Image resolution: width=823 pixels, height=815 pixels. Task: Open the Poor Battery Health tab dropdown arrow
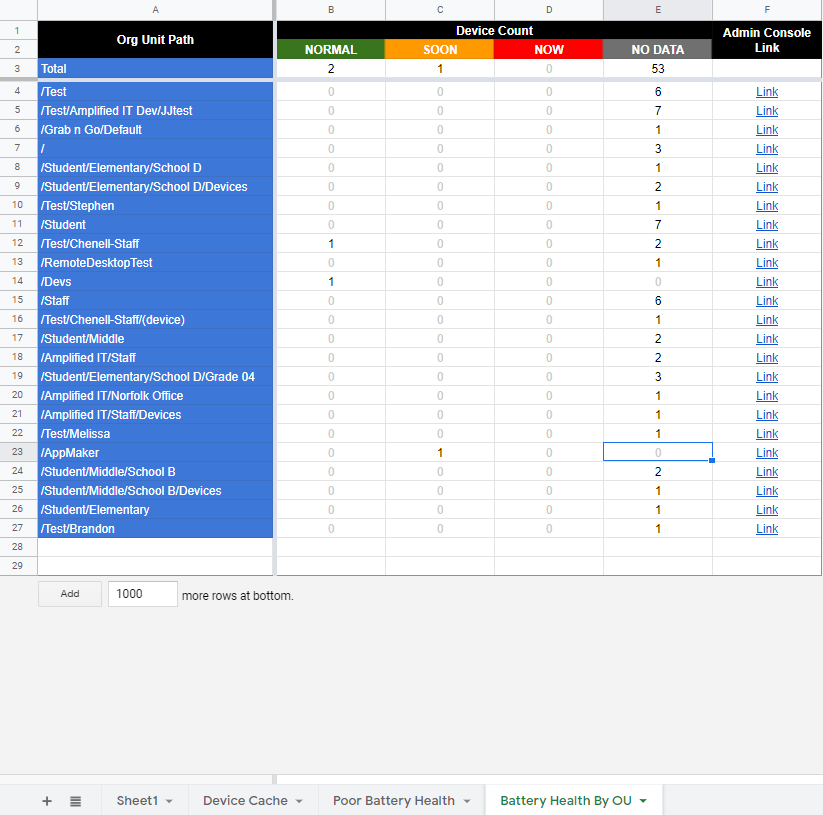coord(466,801)
